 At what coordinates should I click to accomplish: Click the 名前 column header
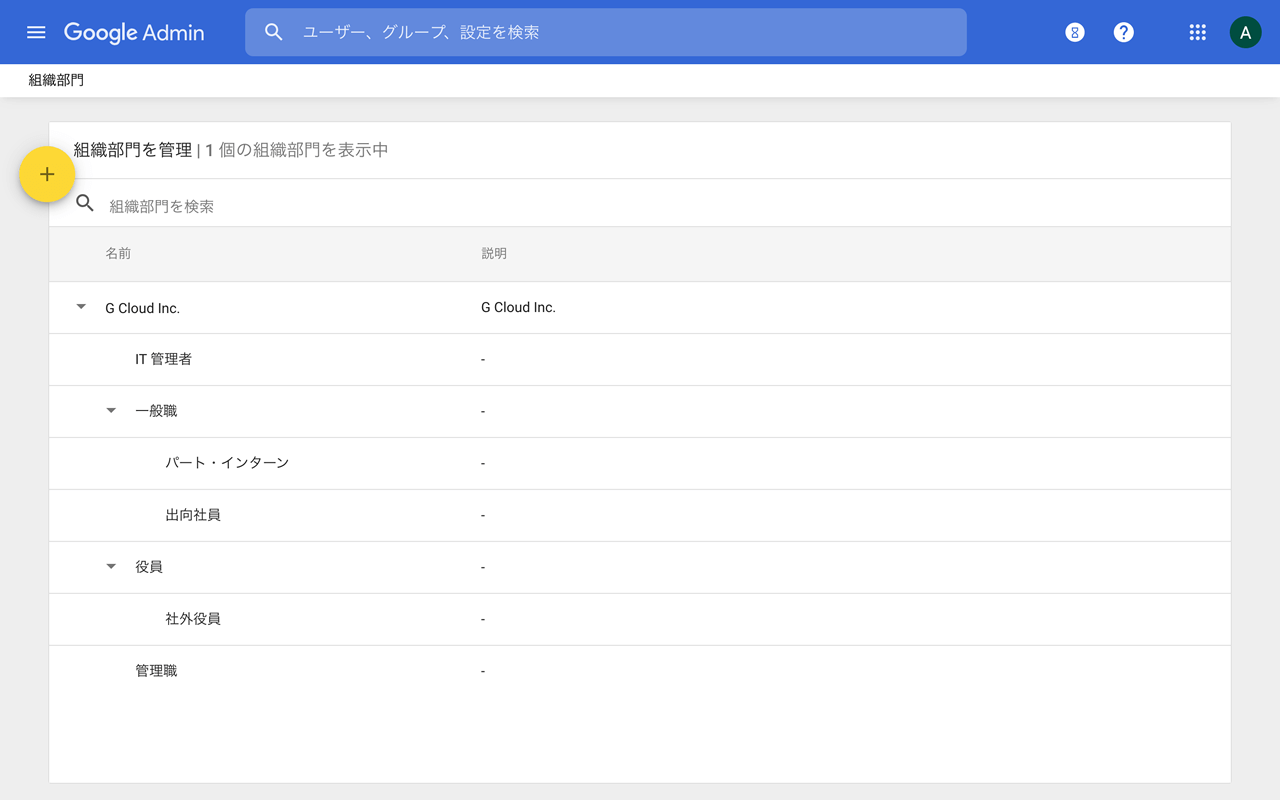point(118,254)
